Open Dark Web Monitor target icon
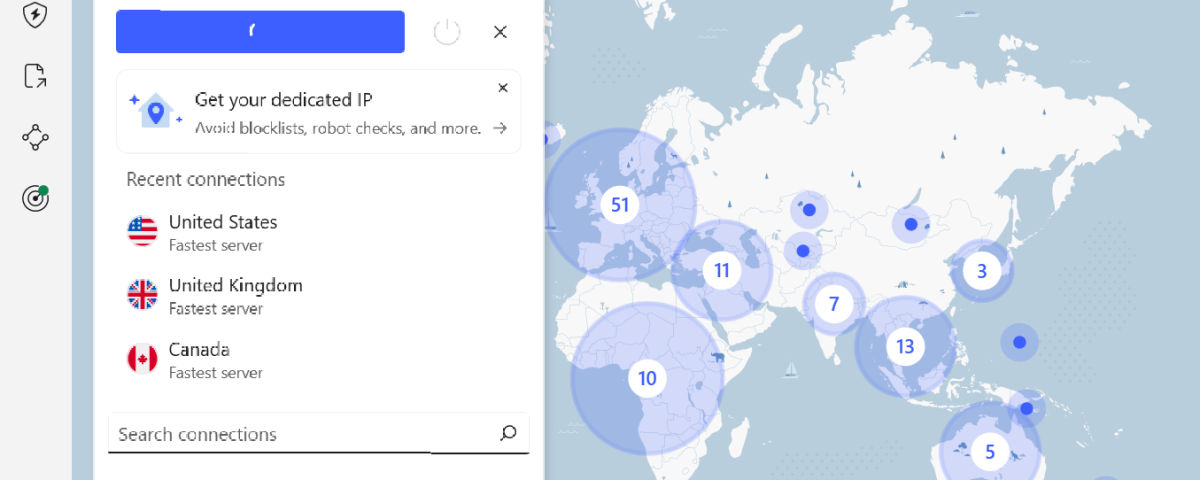Viewport: 1200px width, 480px height. coord(36,199)
